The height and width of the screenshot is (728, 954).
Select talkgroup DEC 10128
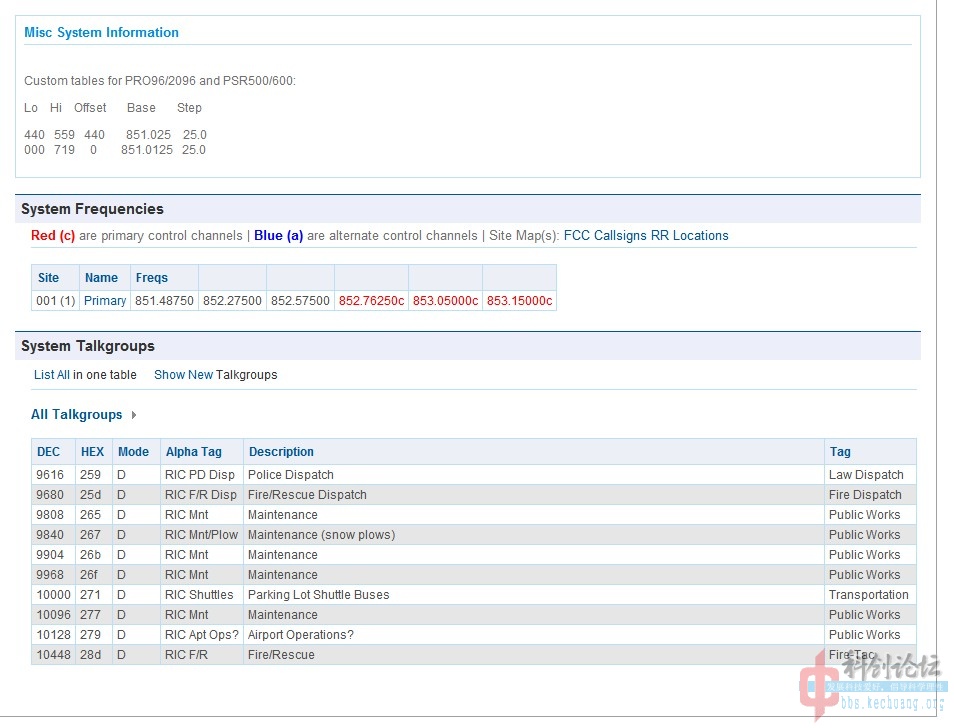pos(54,636)
